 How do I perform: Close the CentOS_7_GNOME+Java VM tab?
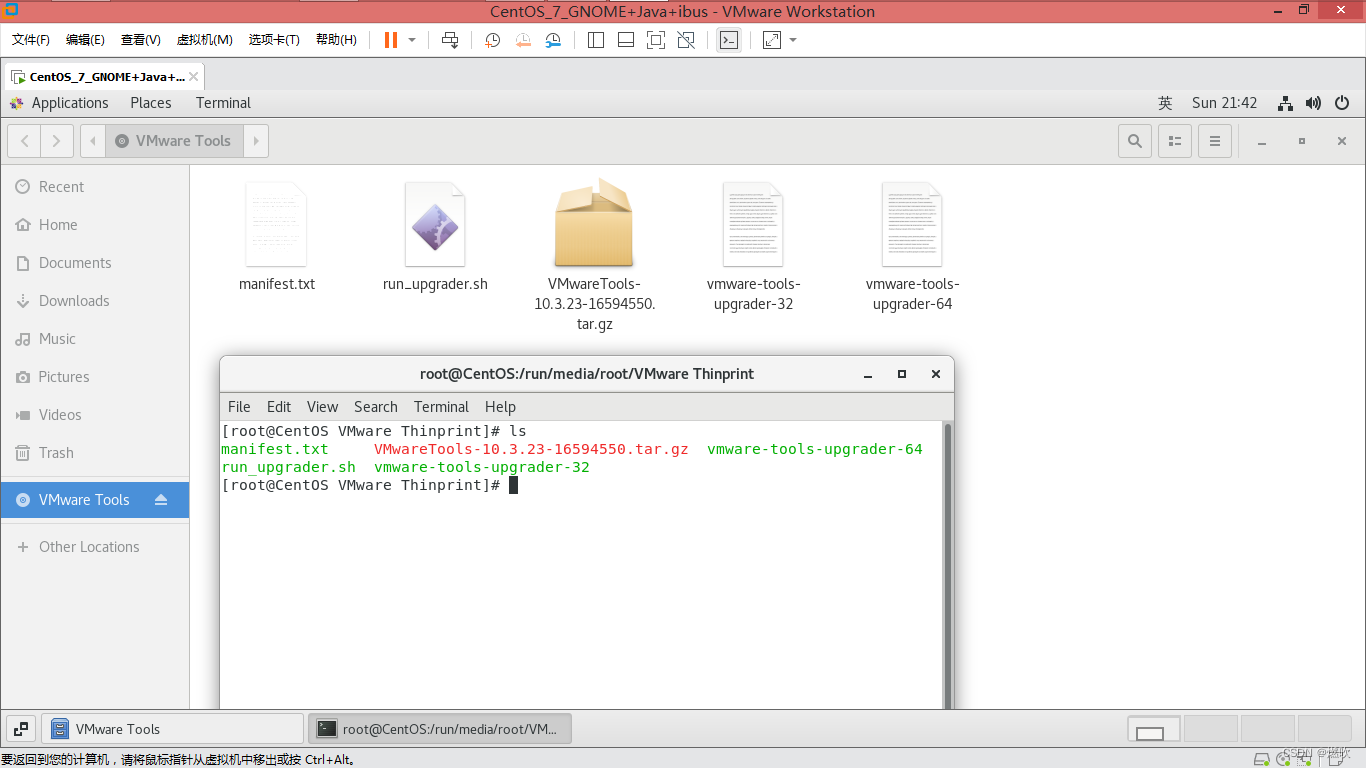pyautogui.click(x=194, y=77)
